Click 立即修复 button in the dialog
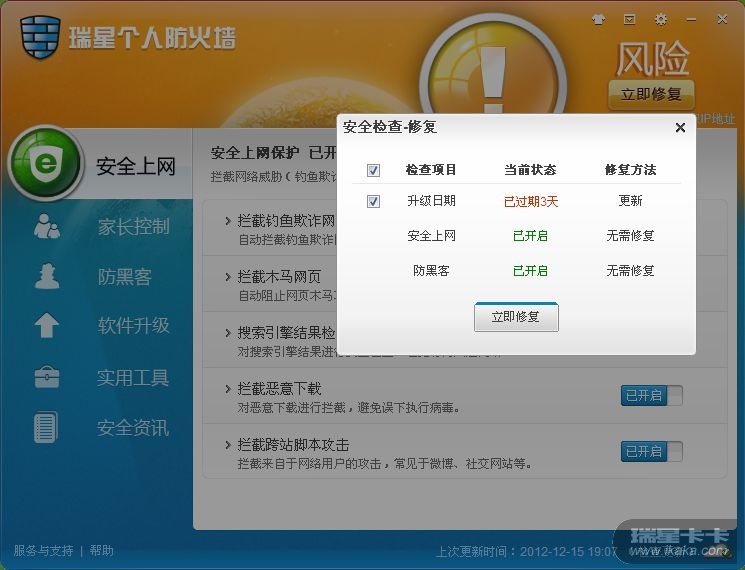 click(516, 317)
